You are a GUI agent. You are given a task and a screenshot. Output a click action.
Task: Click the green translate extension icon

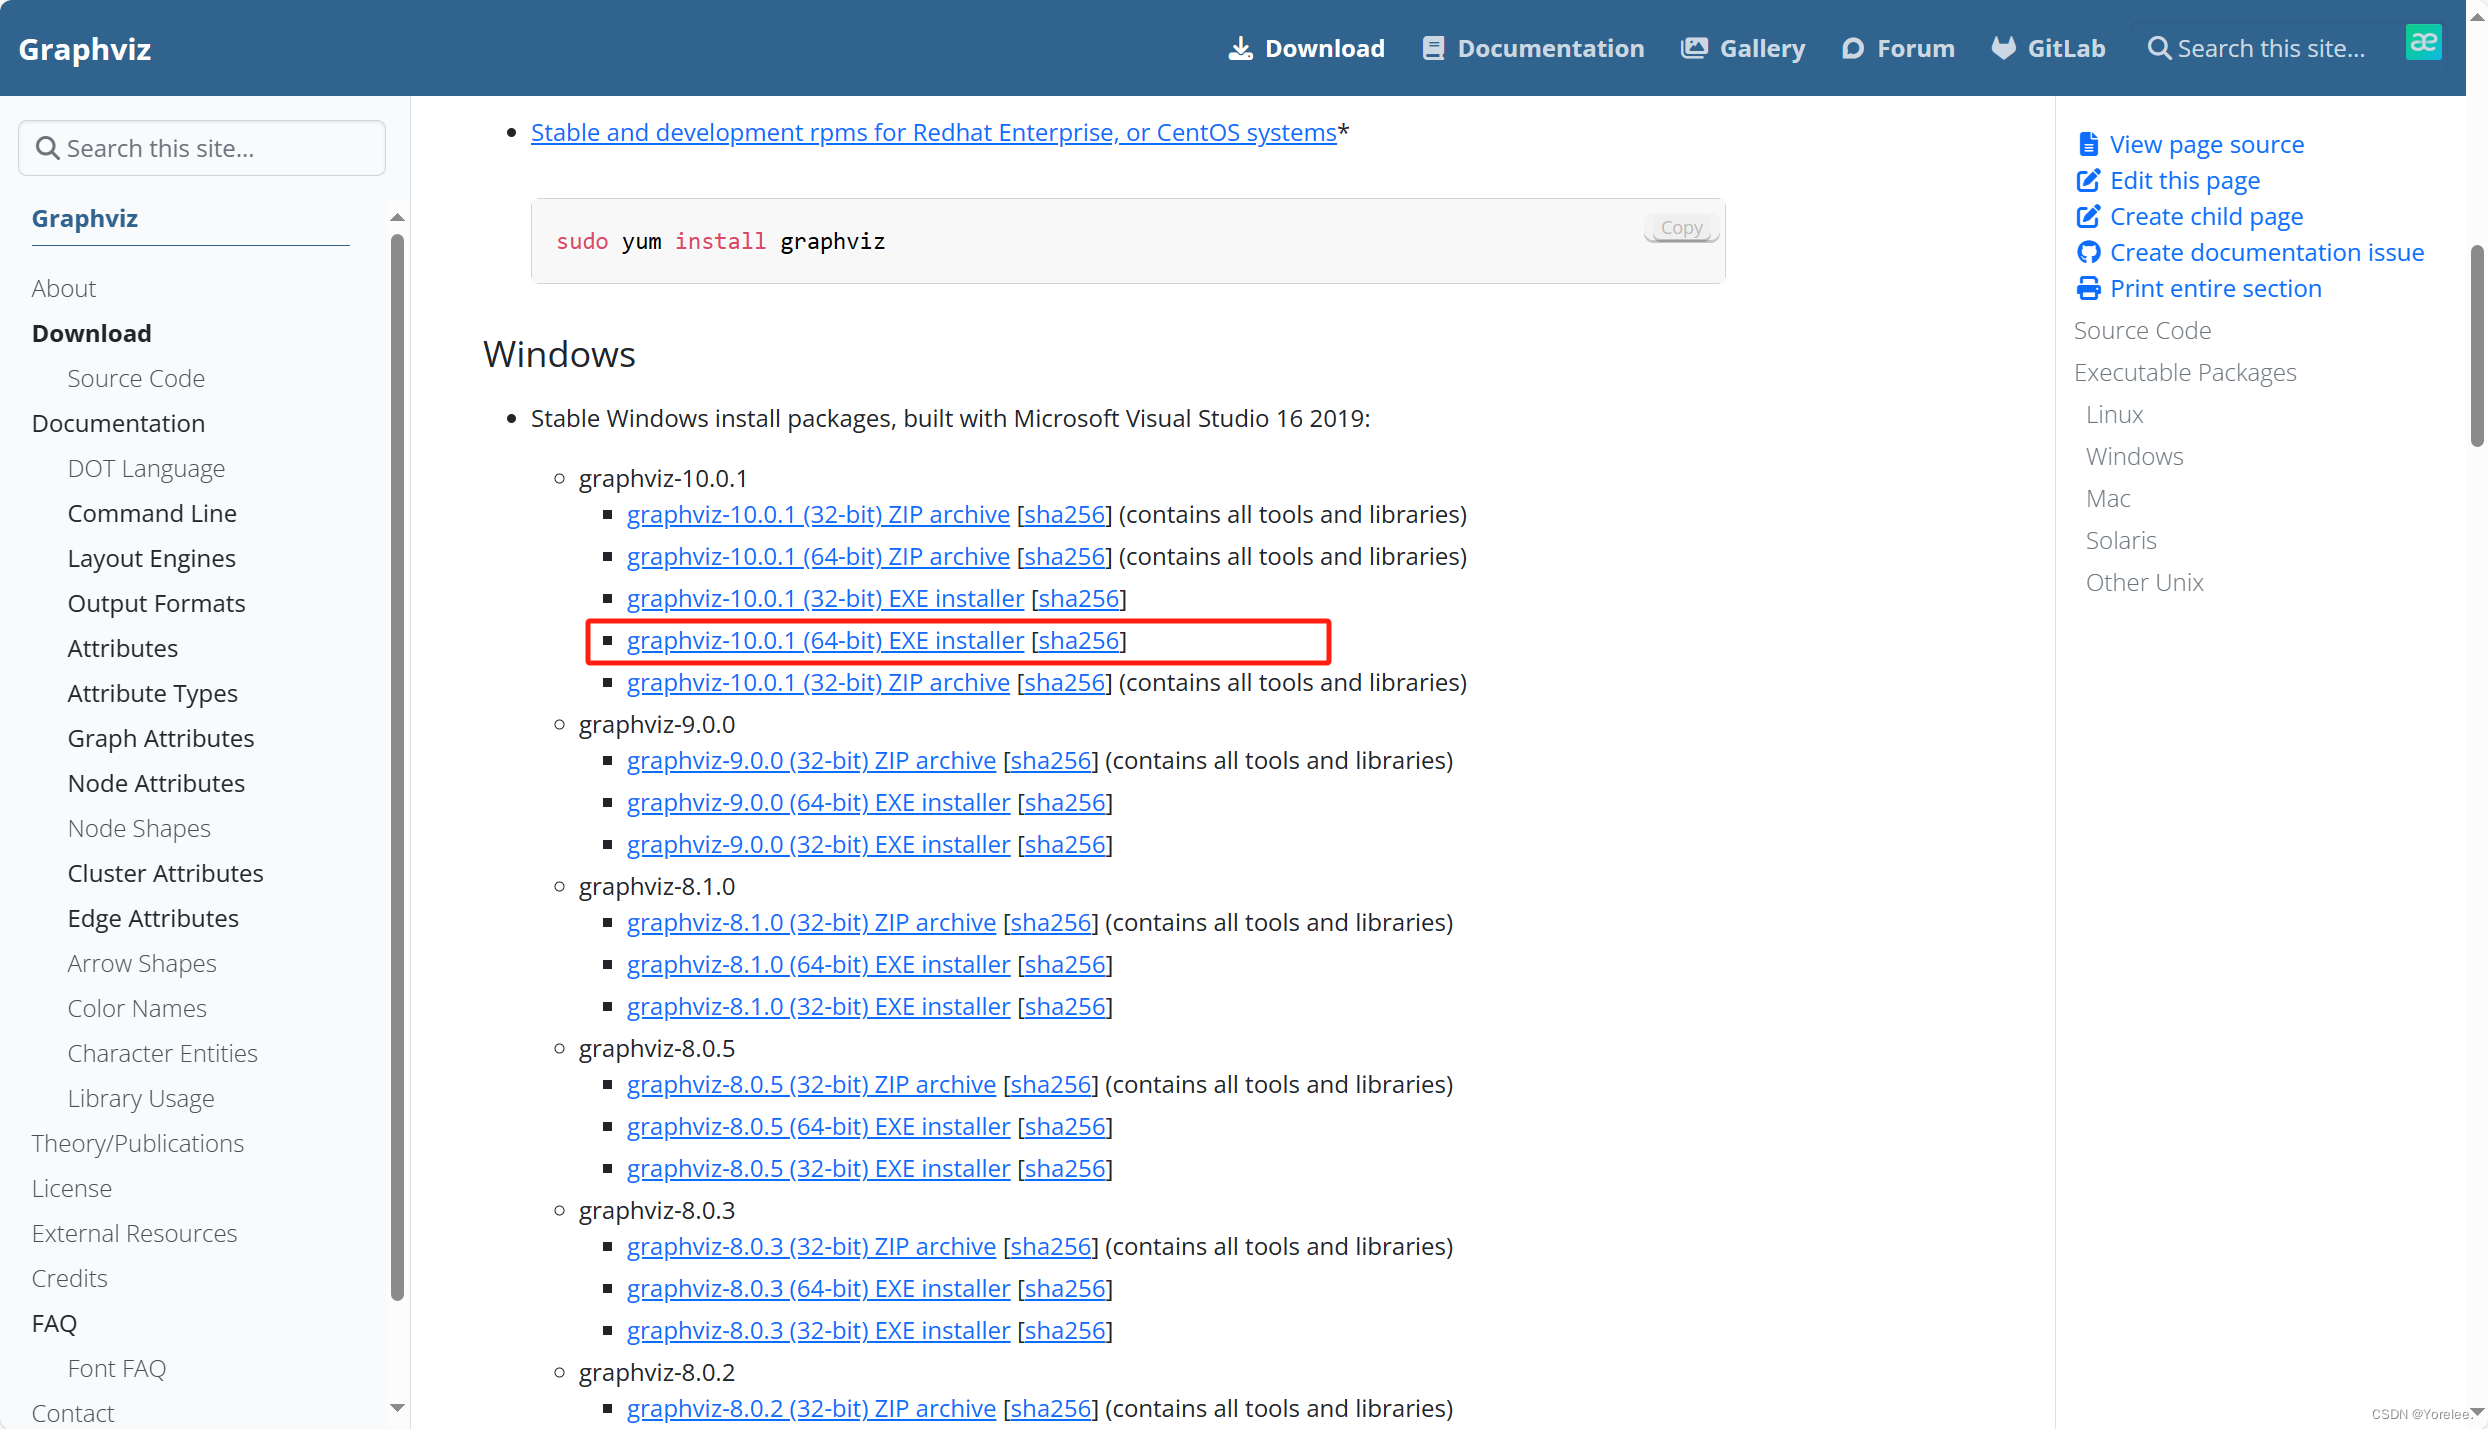pyautogui.click(x=2423, y=42)
